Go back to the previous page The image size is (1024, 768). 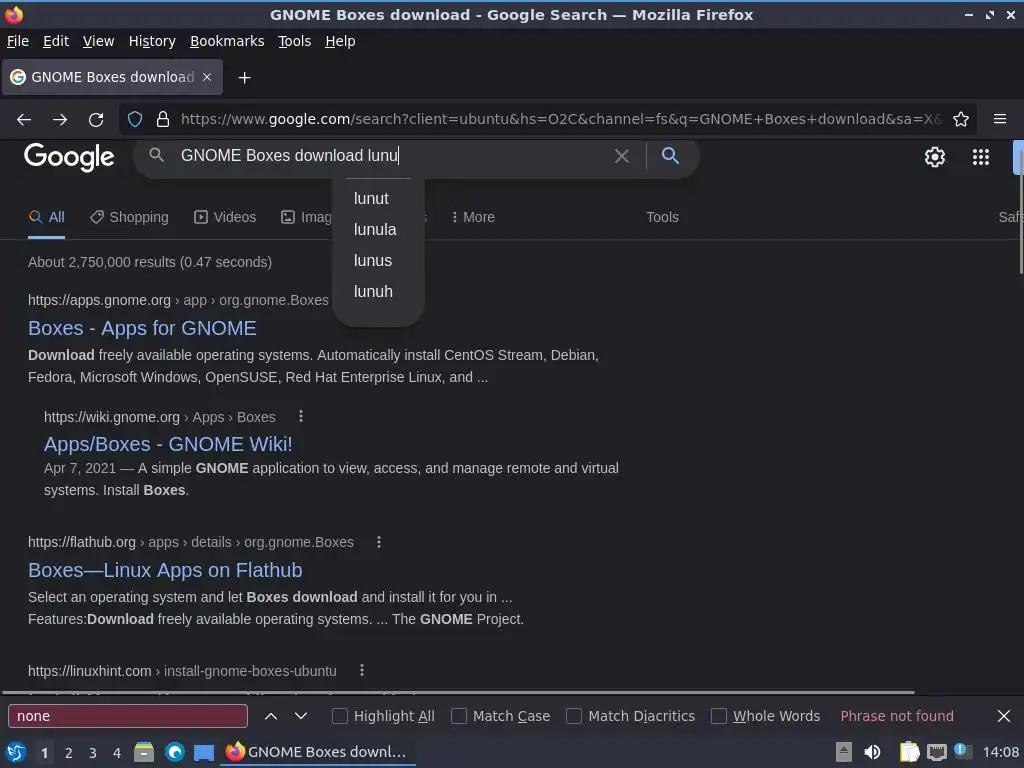pos(24,120)
